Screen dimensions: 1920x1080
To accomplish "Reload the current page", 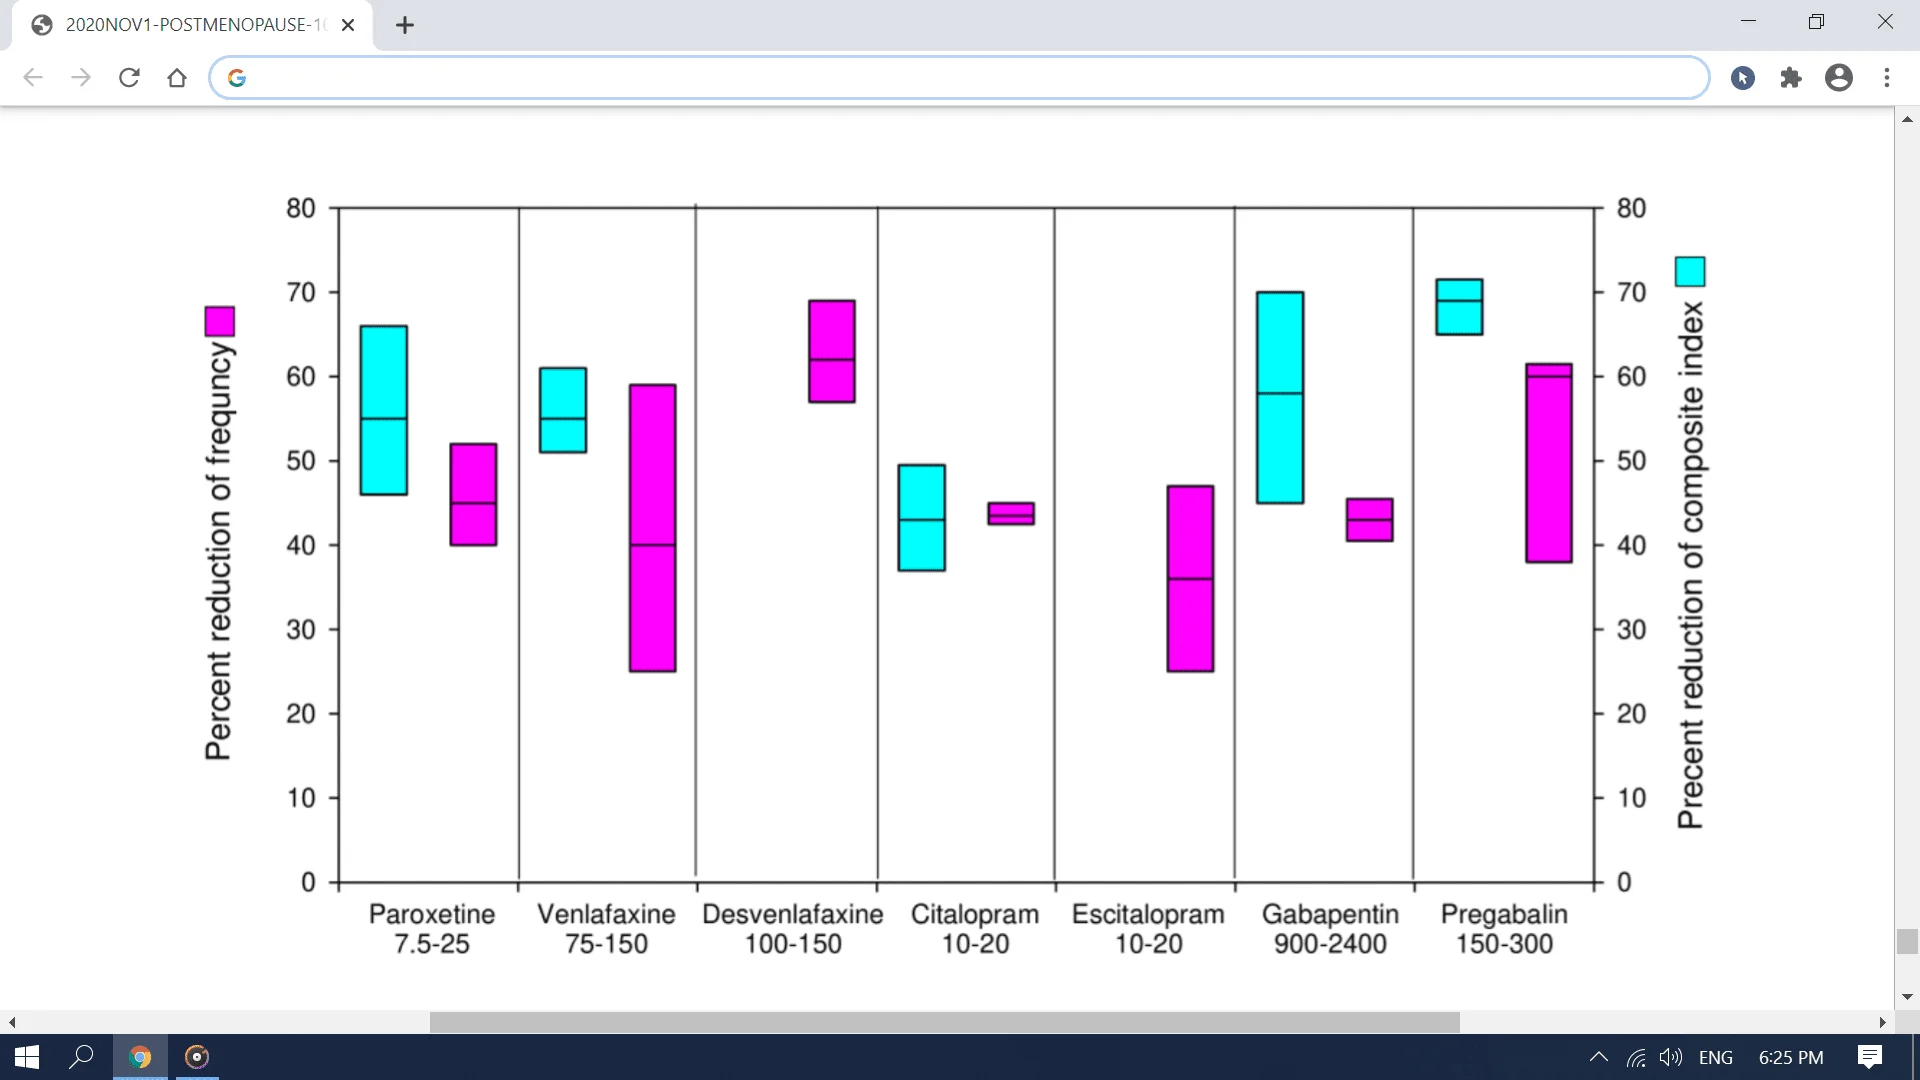I will (129, 78).
